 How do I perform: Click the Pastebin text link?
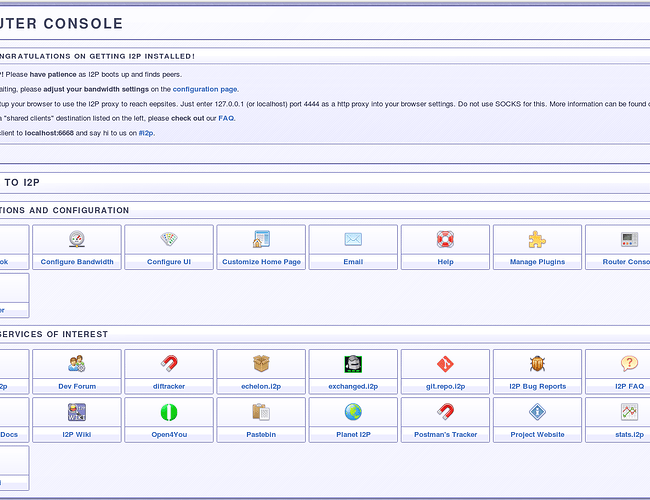(x=261, y=434)
